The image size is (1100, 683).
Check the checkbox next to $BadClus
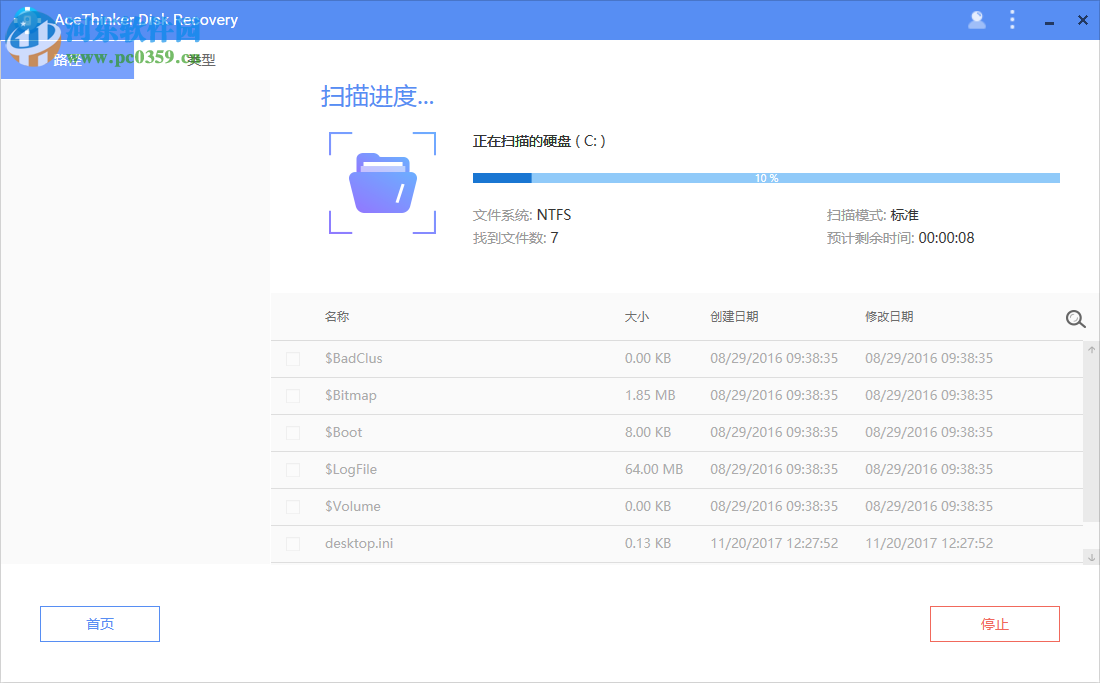click(x=293, y=358)
